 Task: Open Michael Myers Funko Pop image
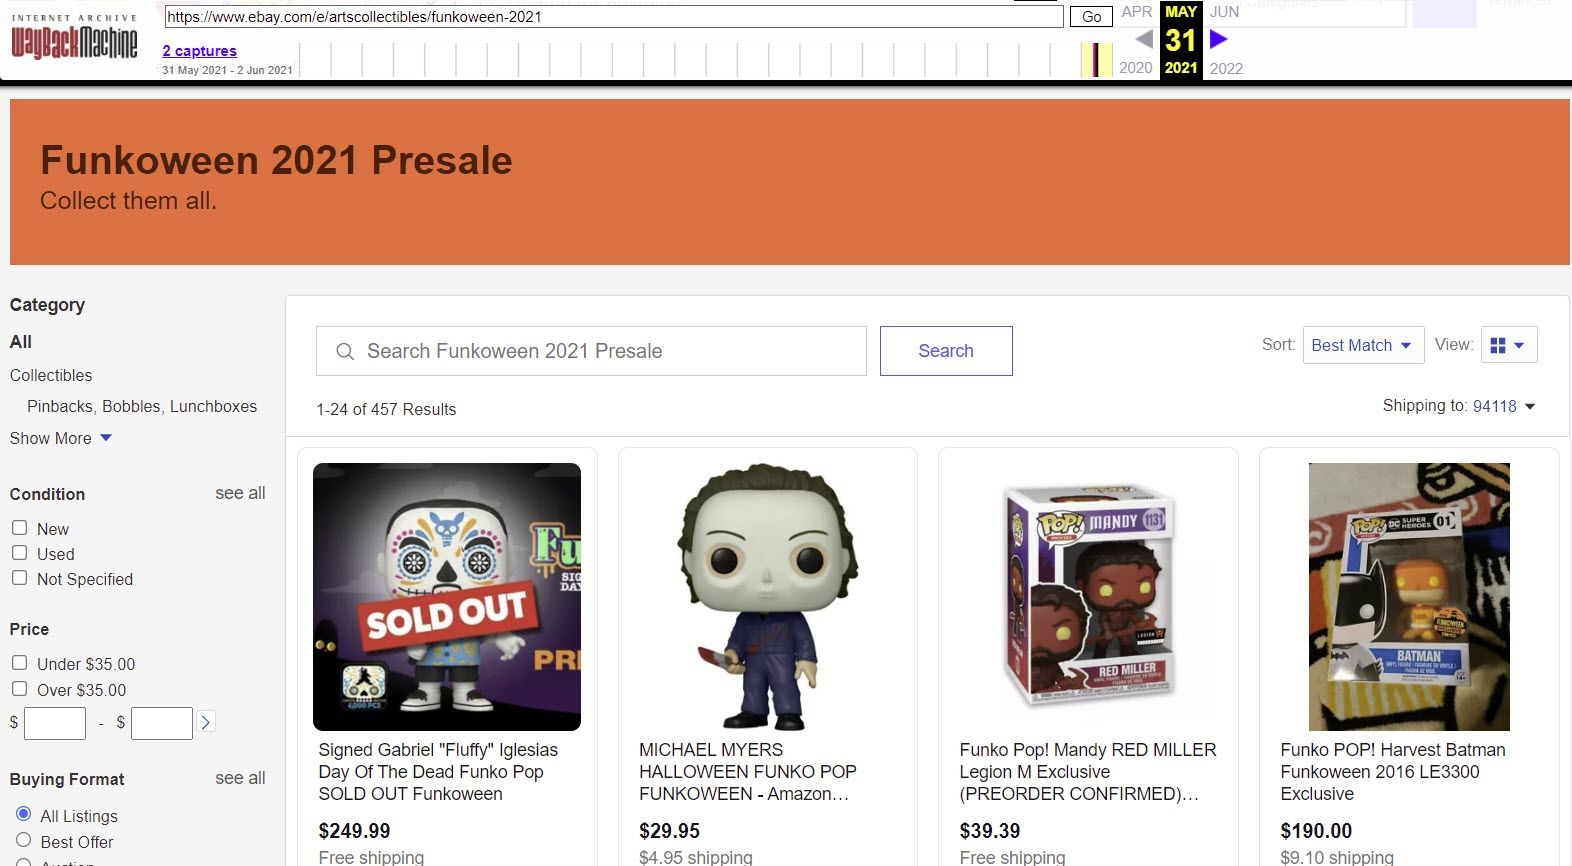767,597
